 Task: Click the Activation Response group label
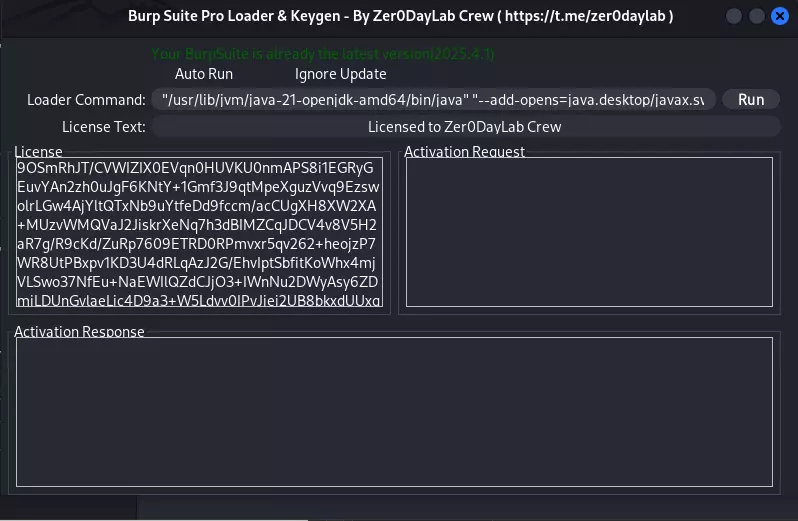[x=79, y=332]
